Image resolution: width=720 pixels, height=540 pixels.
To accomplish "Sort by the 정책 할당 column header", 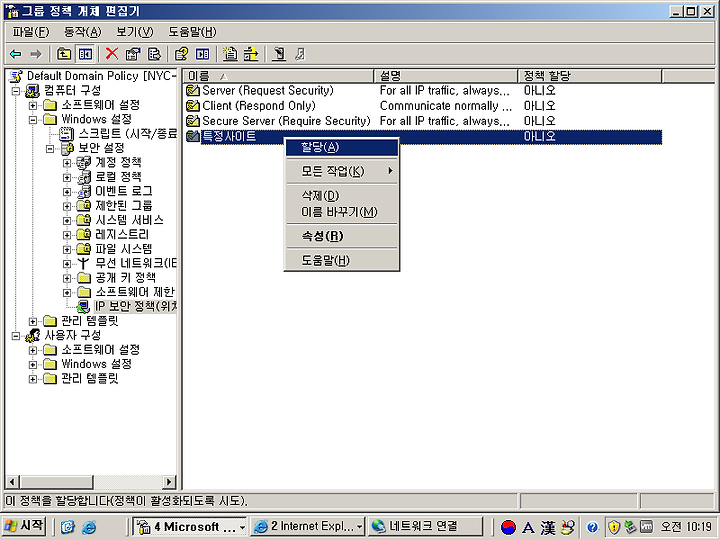I will 590,76.
